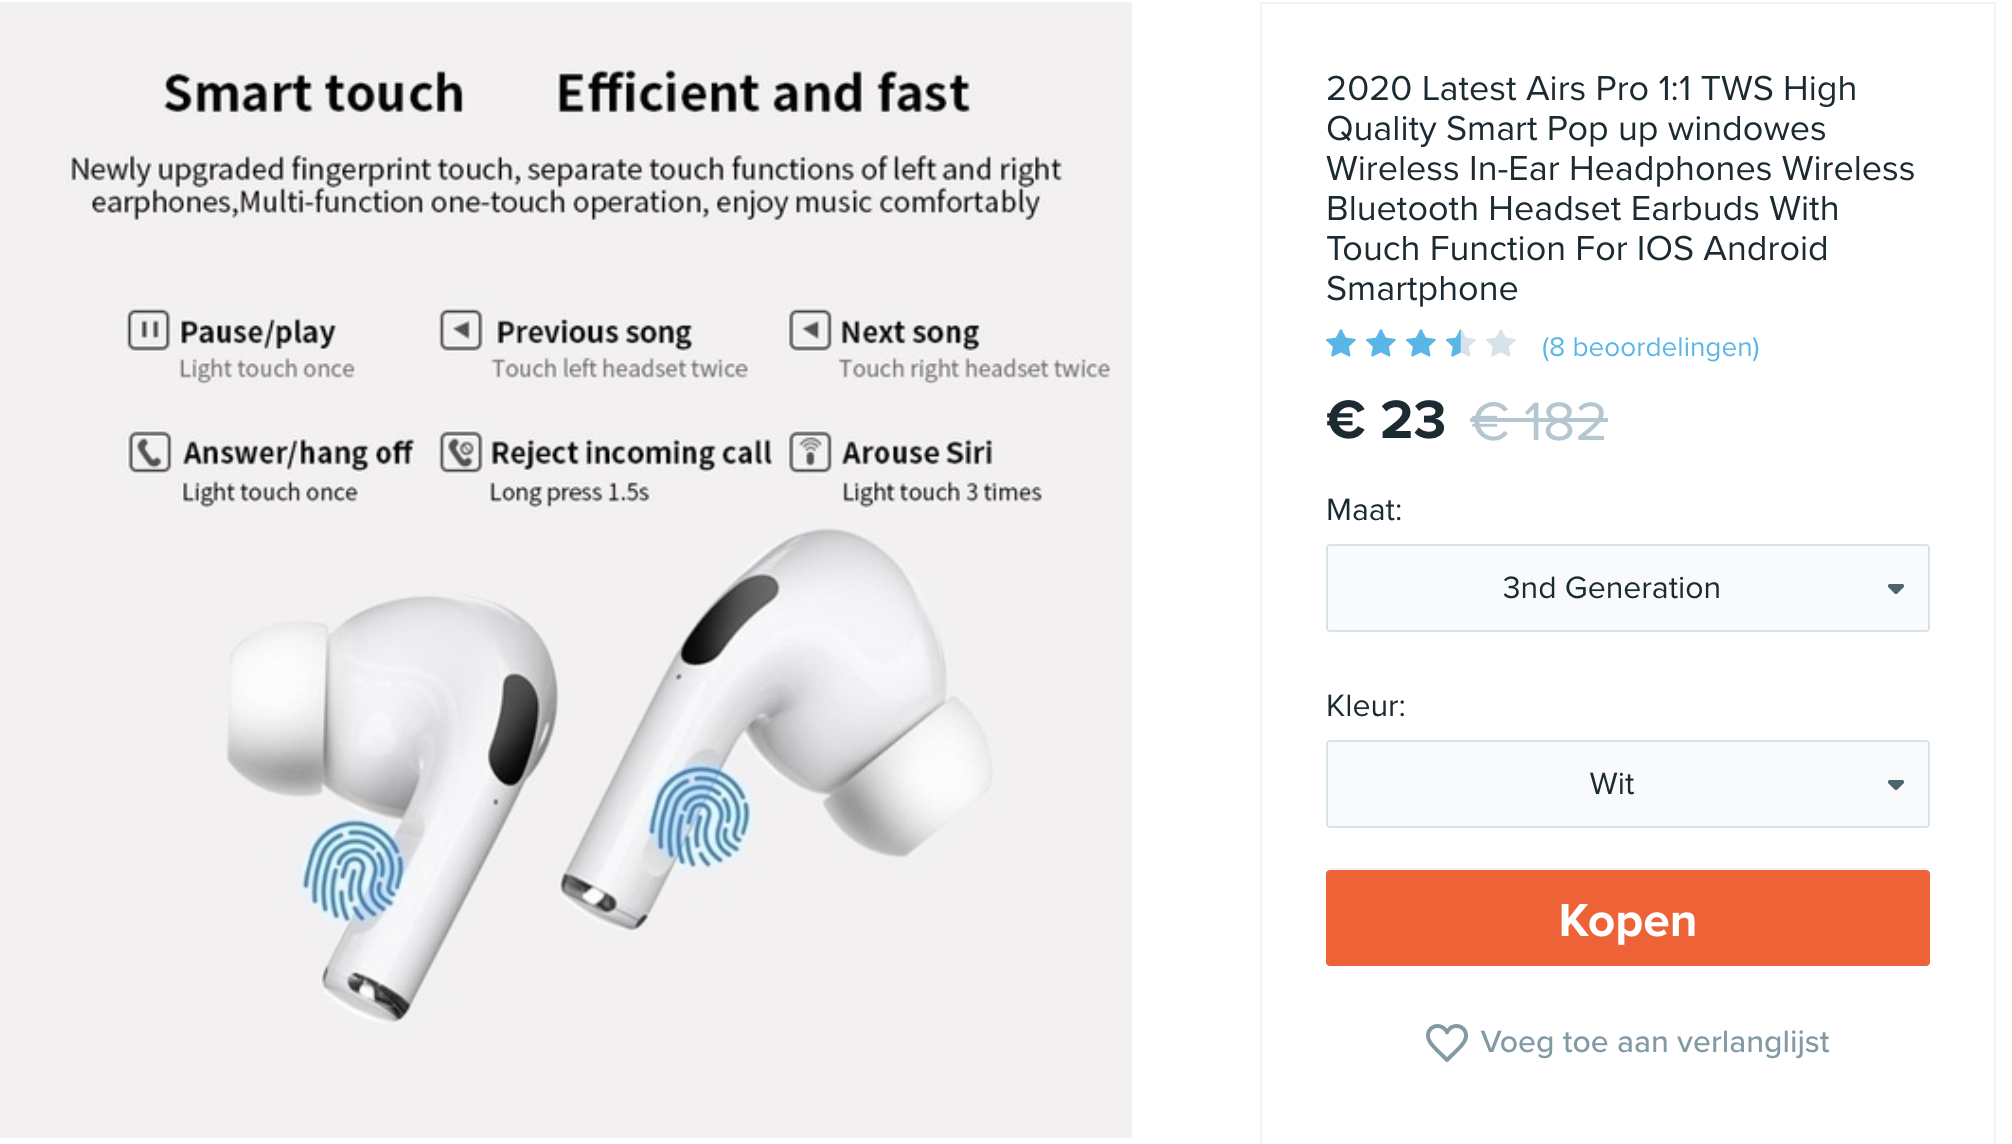This screenshot has height=1144, width=2012.
Task: Click the Reject incoming call icon
Action: (461, 452)
